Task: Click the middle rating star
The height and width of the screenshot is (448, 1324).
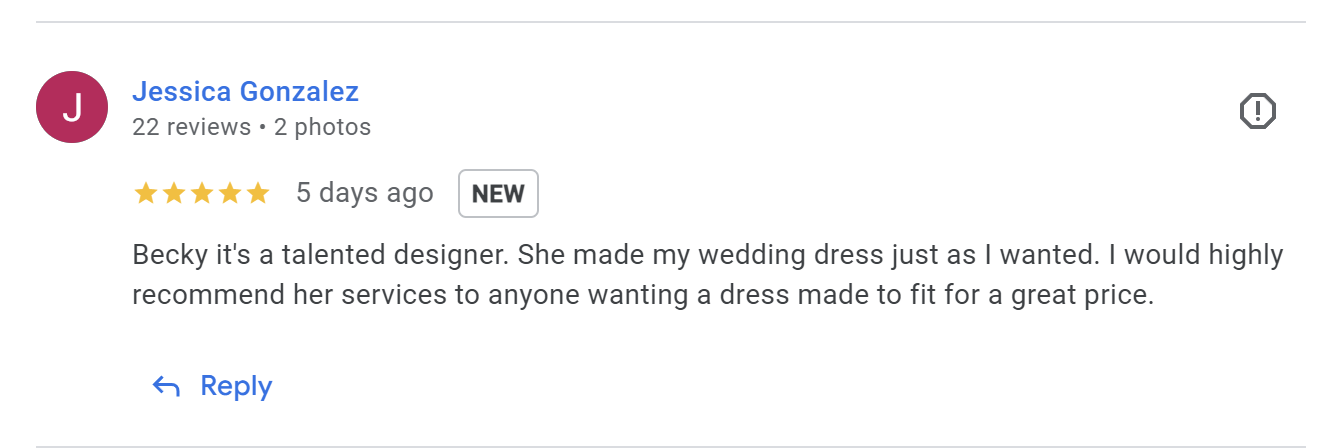Action: point(202,193)
